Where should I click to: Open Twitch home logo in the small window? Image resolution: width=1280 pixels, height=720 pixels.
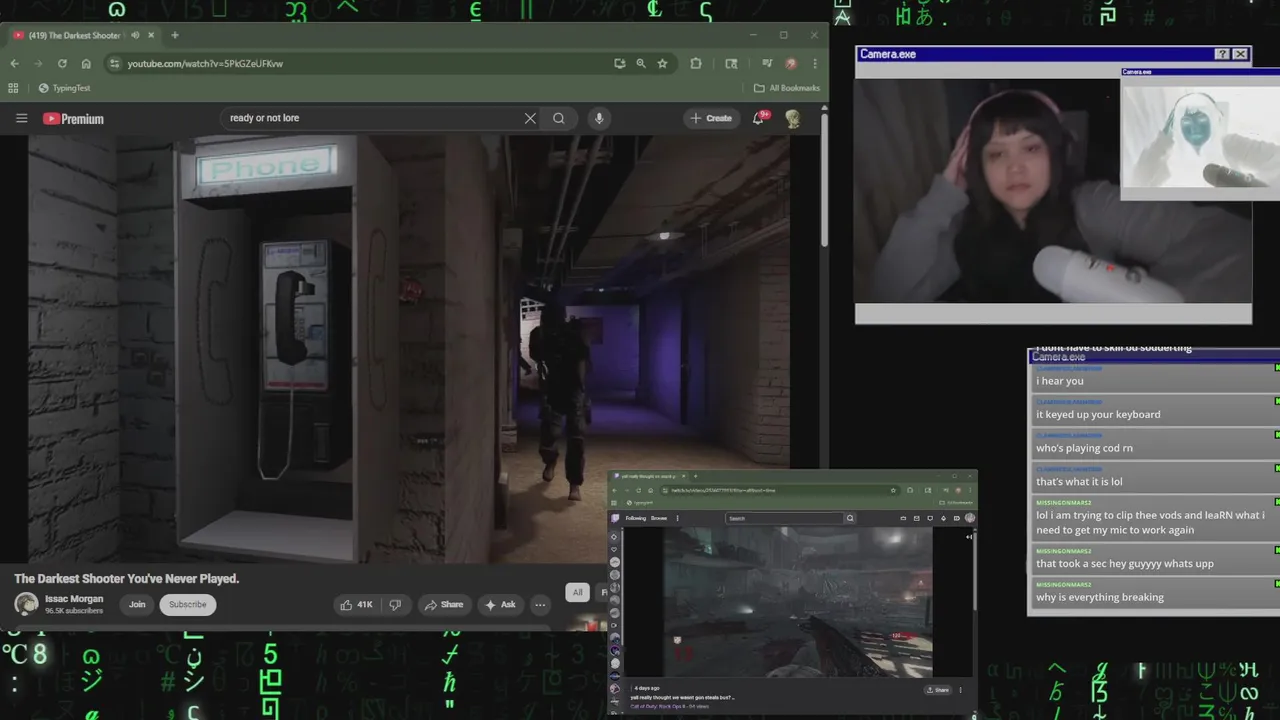click(615, 518)
